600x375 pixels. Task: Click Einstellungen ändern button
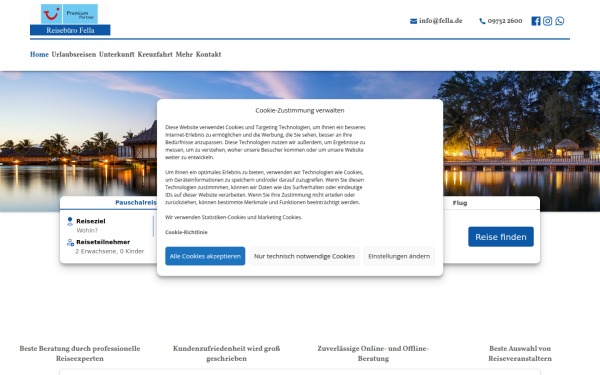tap(399, 256)
